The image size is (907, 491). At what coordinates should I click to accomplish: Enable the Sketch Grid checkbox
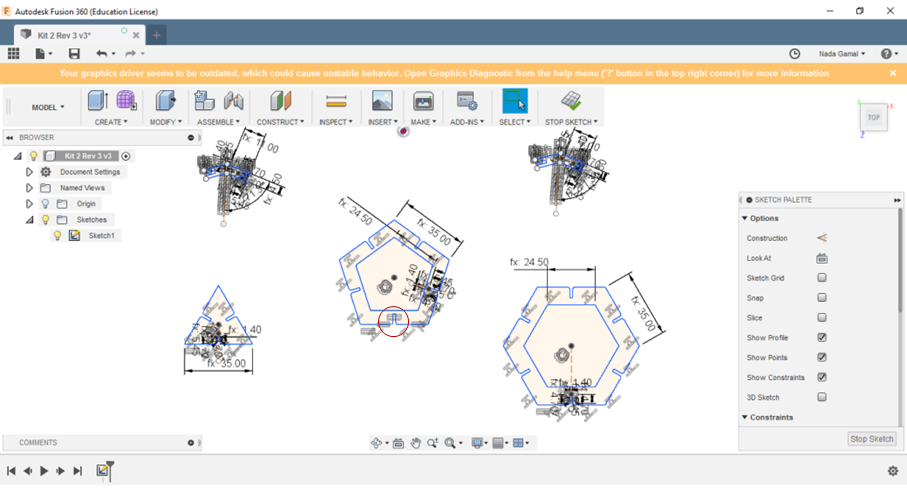pos(822,278)
